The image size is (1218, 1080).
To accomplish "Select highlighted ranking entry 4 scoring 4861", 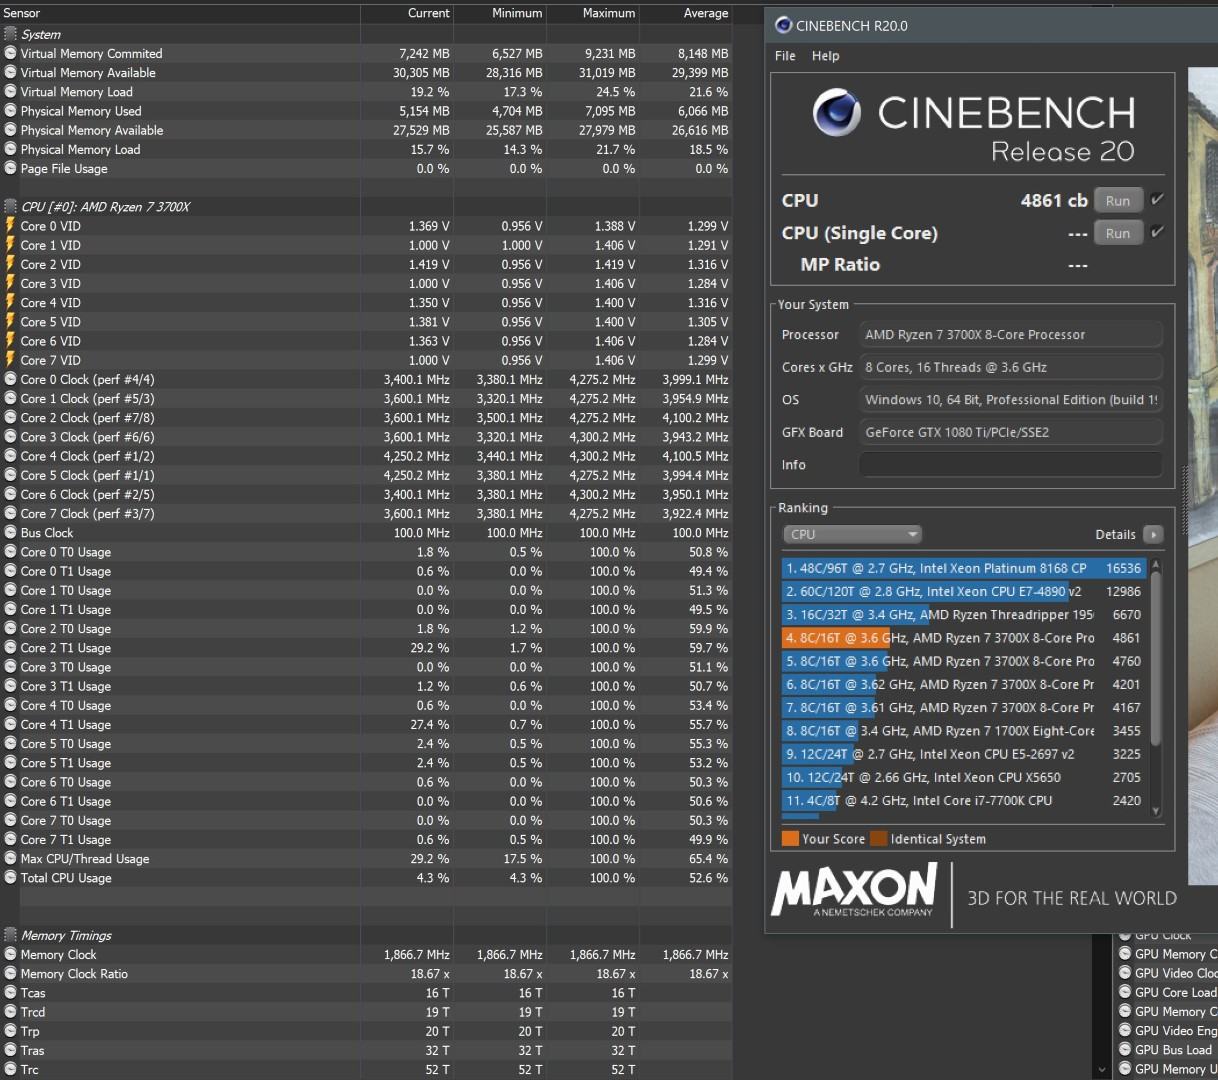I will tap(964, 638).
